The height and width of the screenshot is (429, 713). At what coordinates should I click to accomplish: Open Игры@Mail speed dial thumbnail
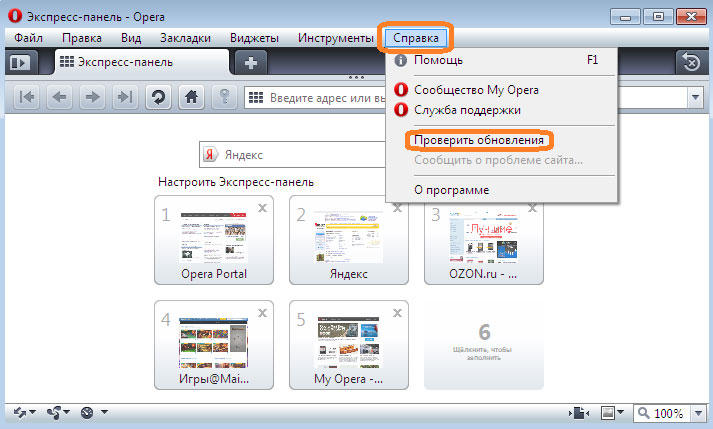click(214, 345)
